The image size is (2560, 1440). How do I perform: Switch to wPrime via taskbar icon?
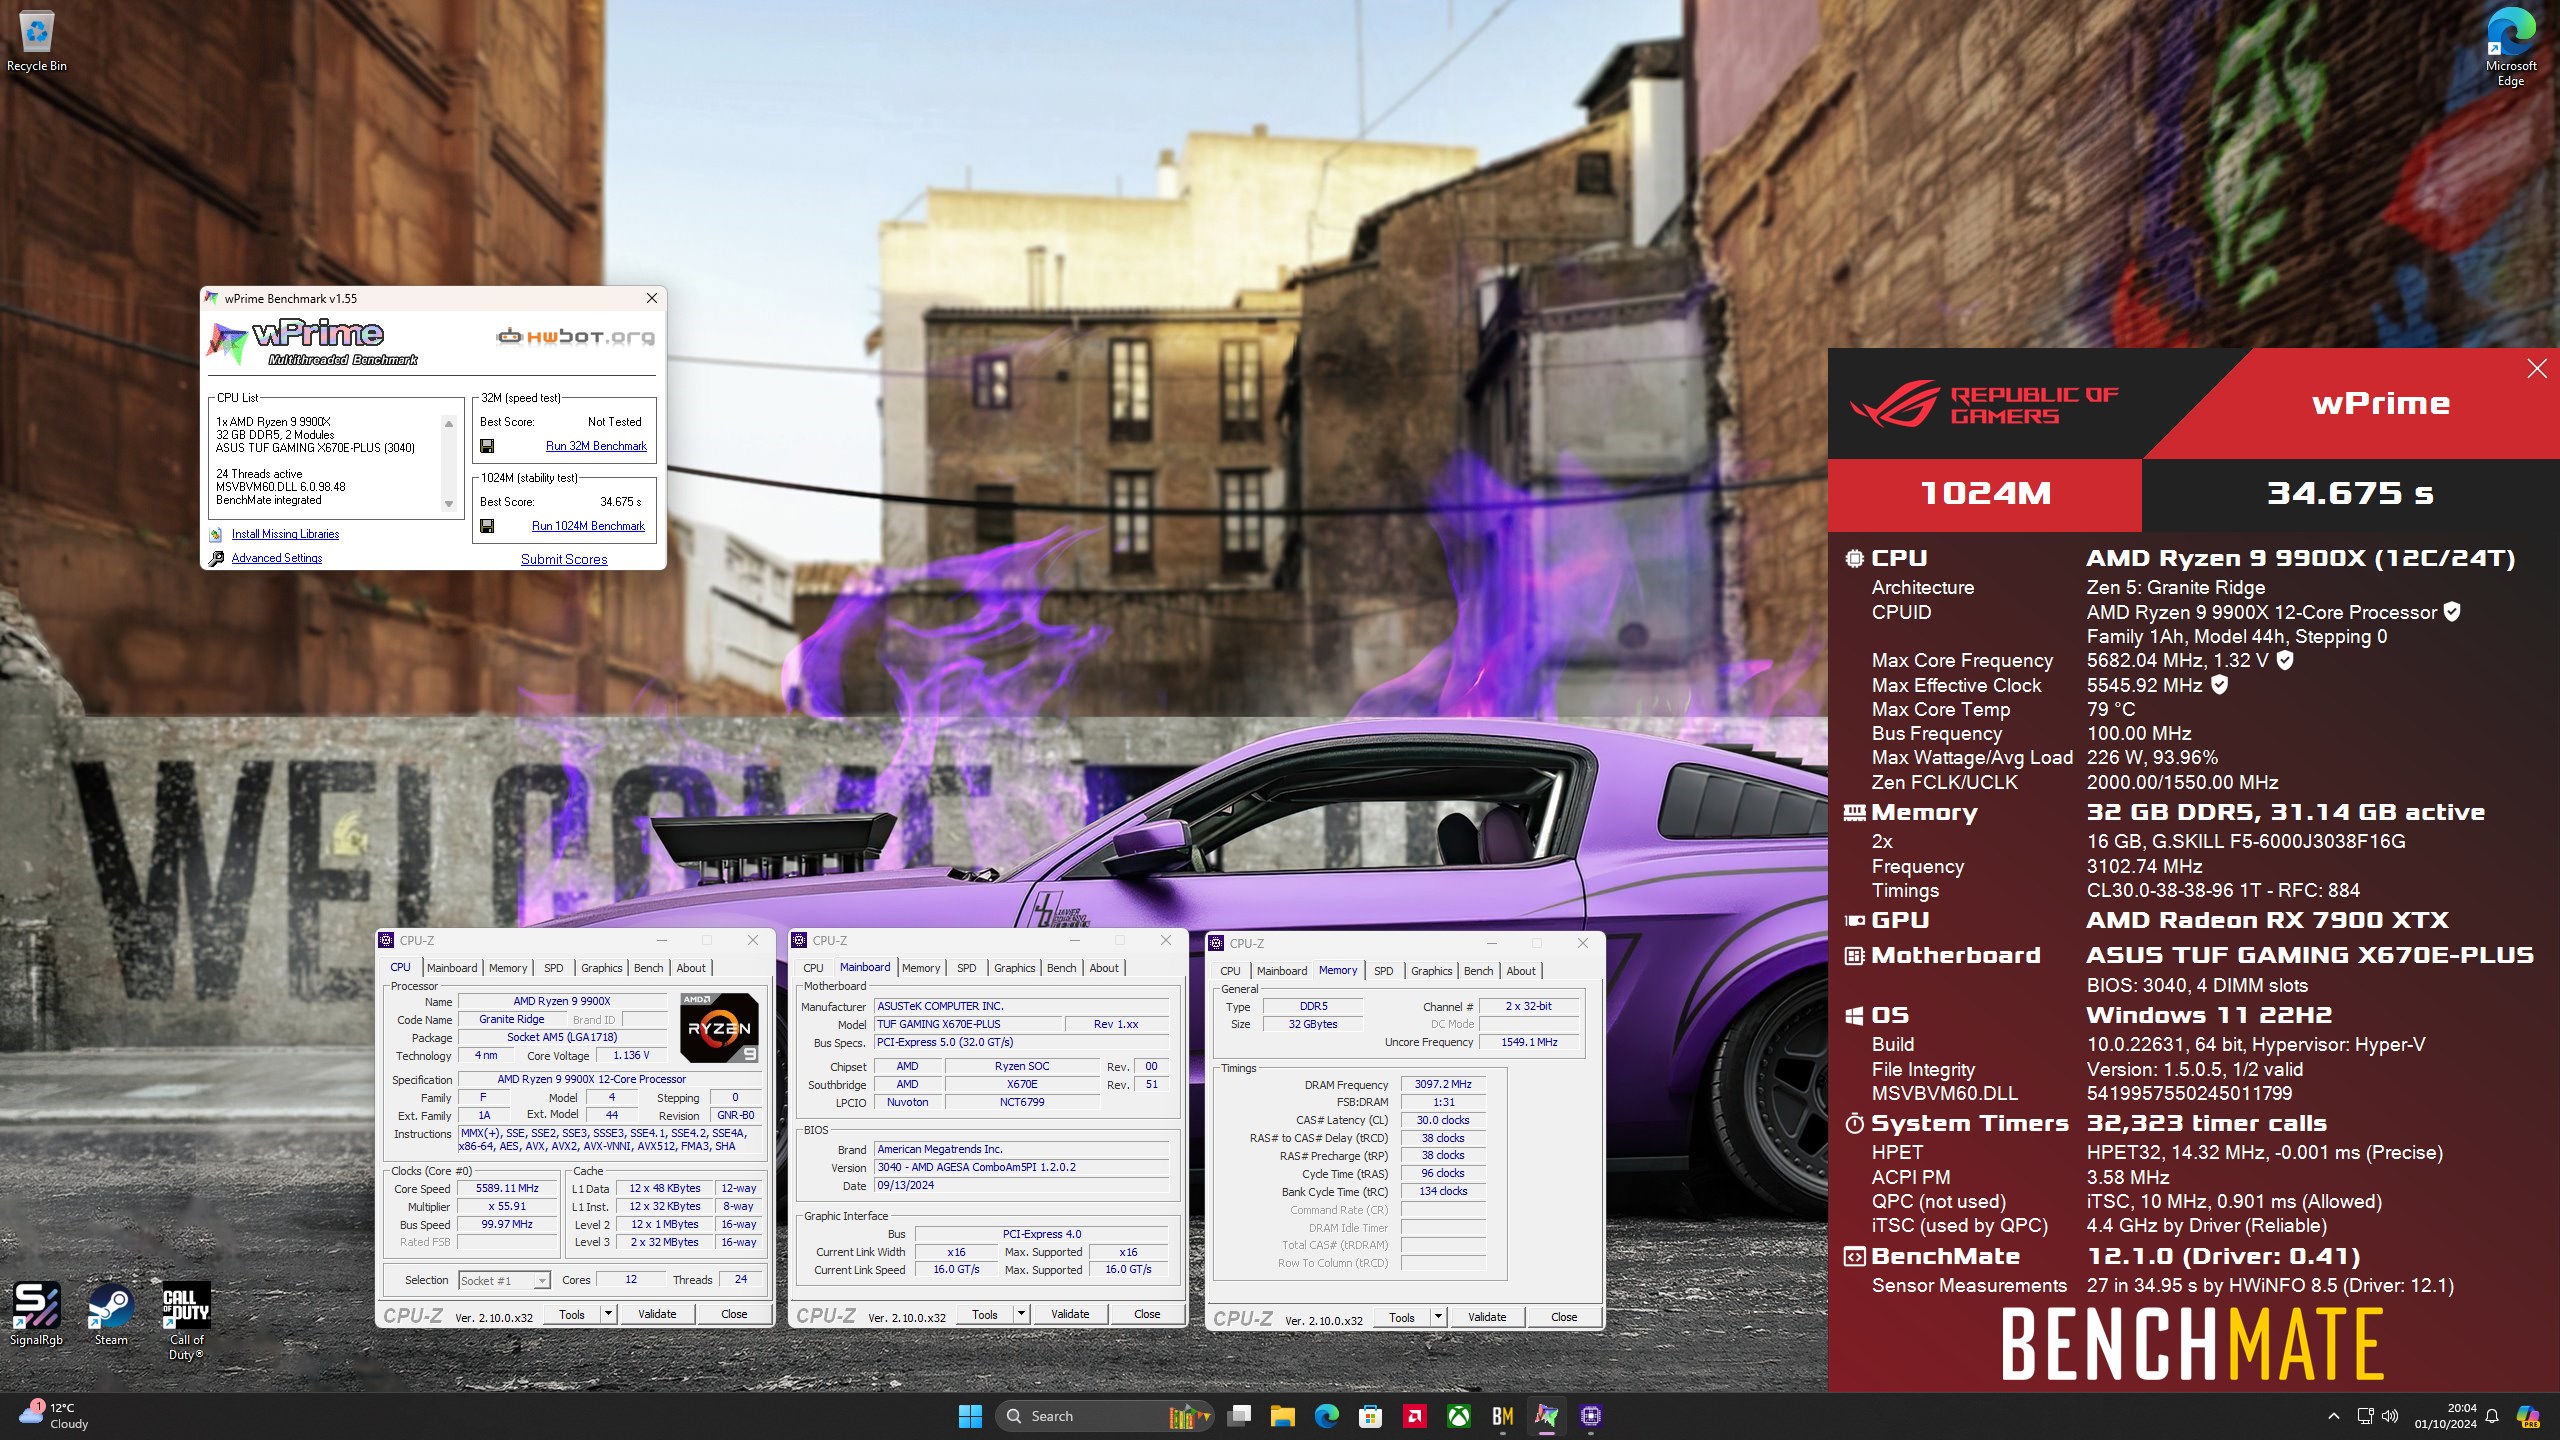pyautogui.click(x=1547, y=1416)
